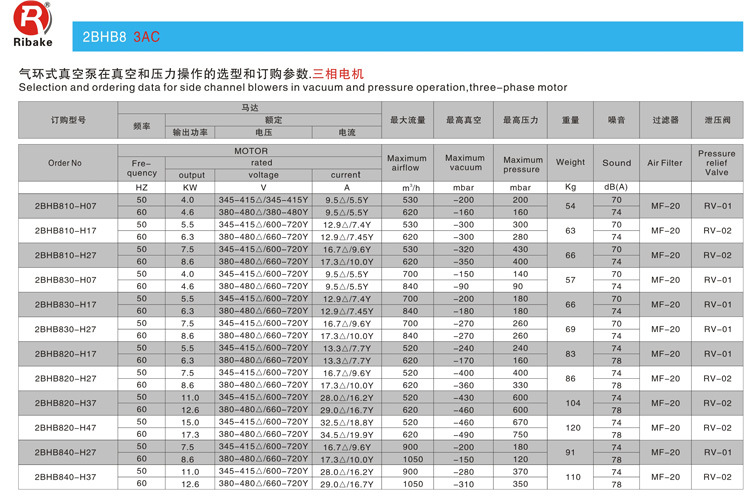Image resolution: width=750 pixels, height=500 pixels.
Task: Select model 2BHB840-H37 row label
Action: coord(65,477)
